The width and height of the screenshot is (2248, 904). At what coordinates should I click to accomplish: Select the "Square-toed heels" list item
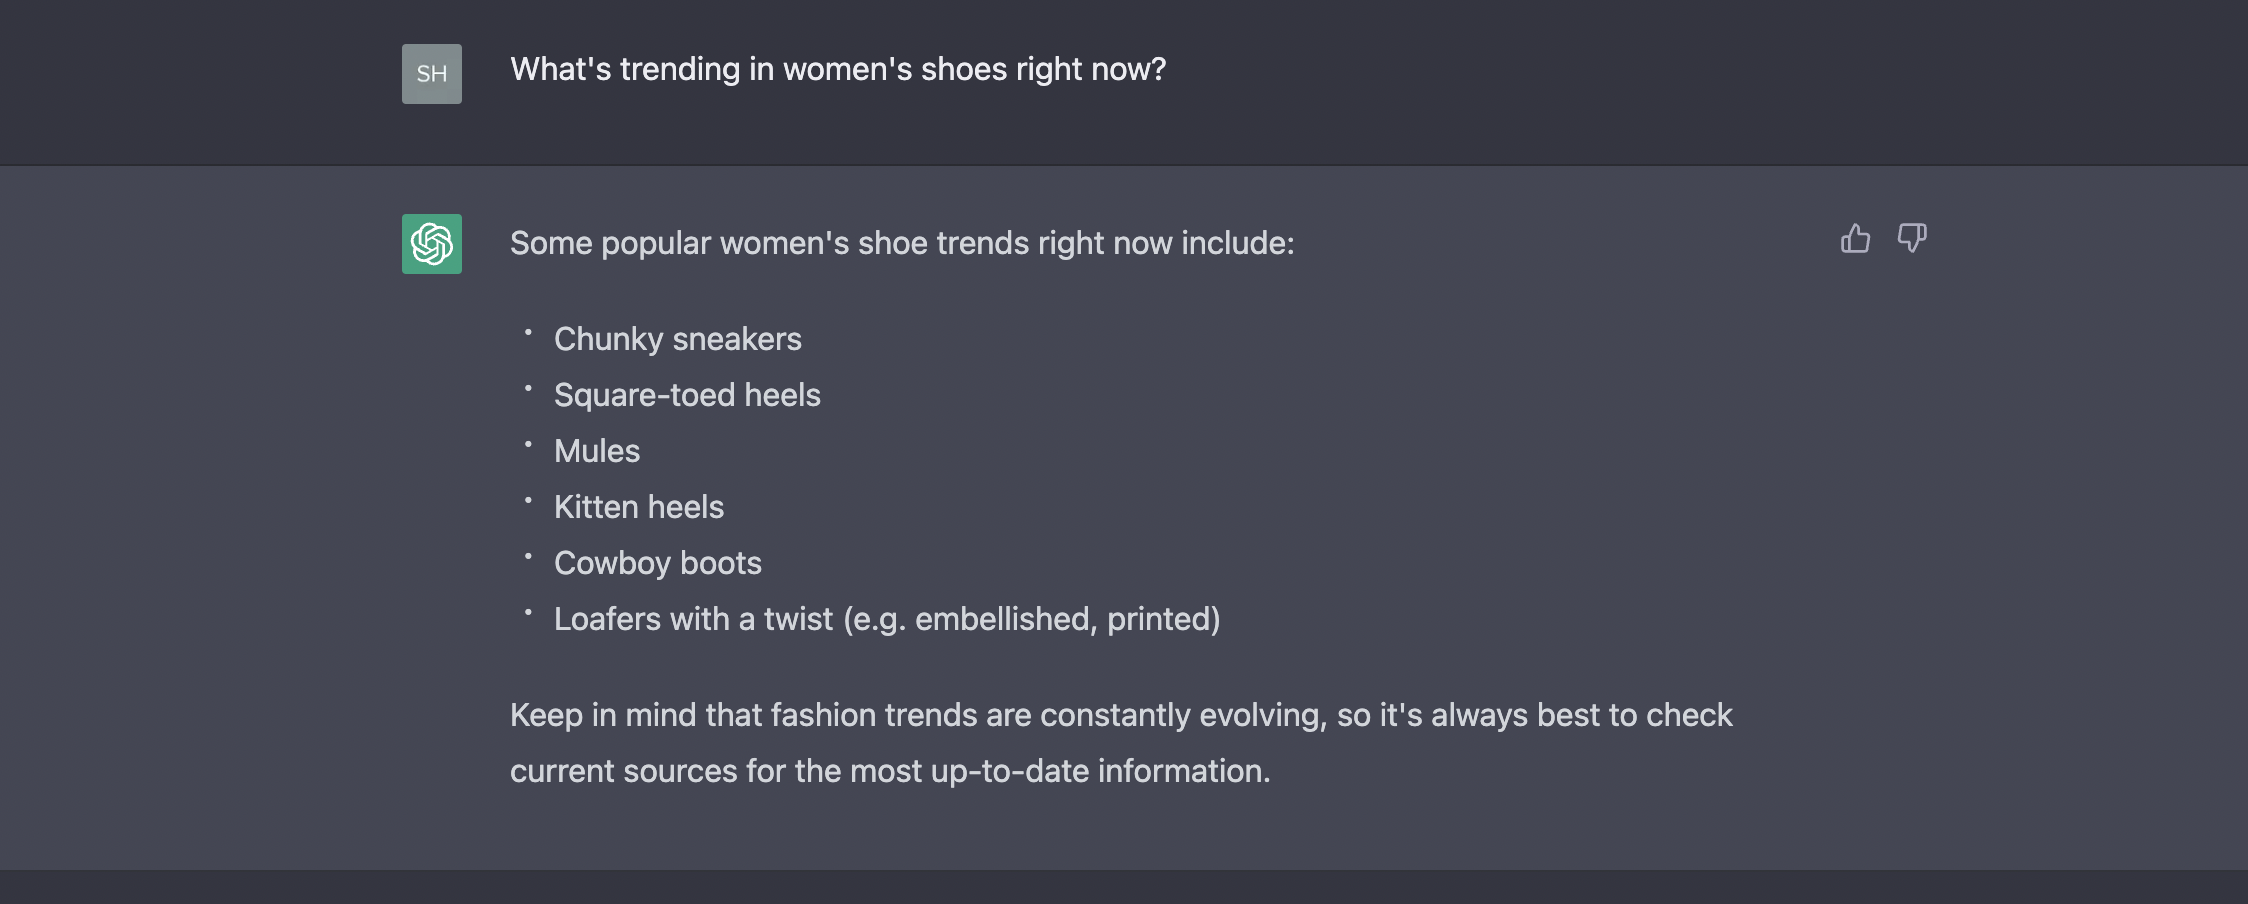point(687,395)
